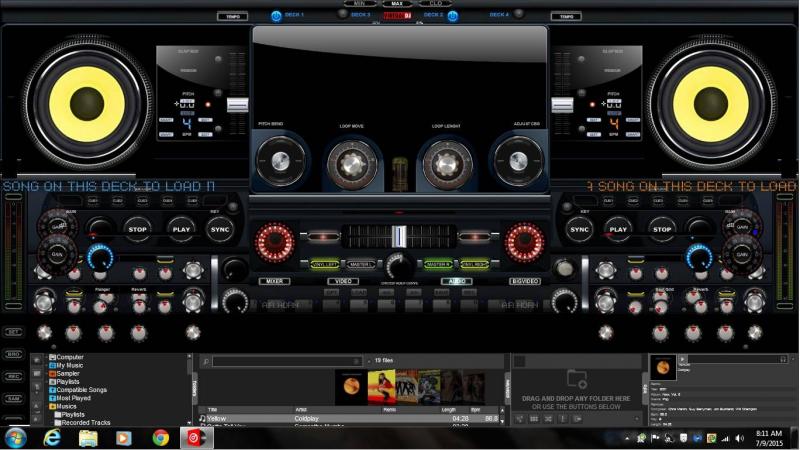The image size is (800, 450).
Task: Select the BIGVIDEO panel tab
Action: tap(526, 281)
